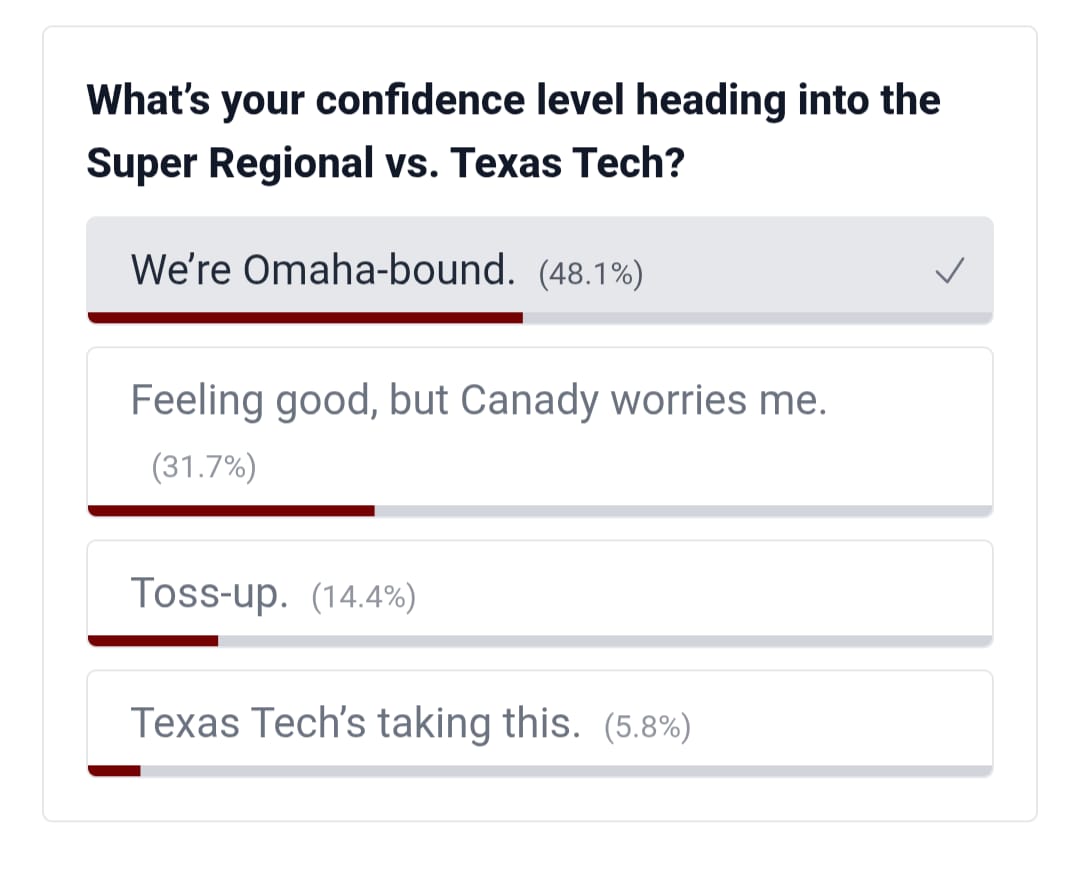This screenshot has height=885, width=1080.
Task: Click the red result bar under Toss-up
Action: click(x=153, y=640)
